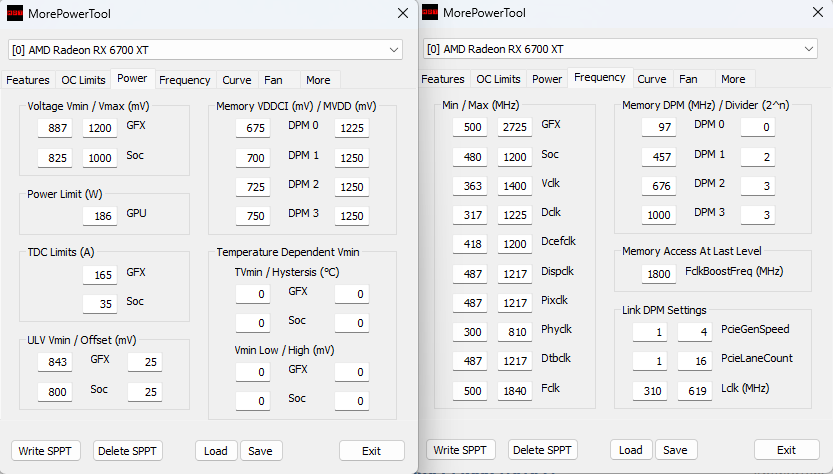Edit GFX TDC limit field 165
The height and width of the screenshot is (474, 833).
pyautogui.click(x=99, y=275)
